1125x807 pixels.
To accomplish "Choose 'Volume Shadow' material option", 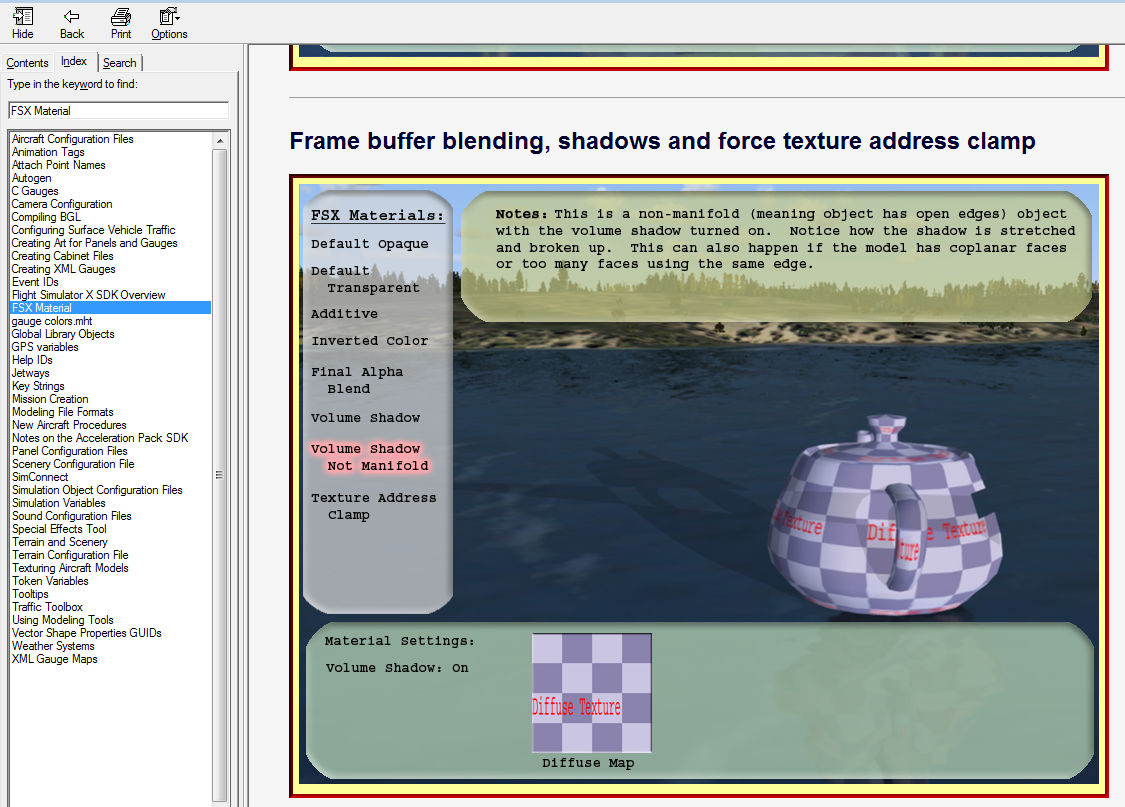I will (365, 417).
